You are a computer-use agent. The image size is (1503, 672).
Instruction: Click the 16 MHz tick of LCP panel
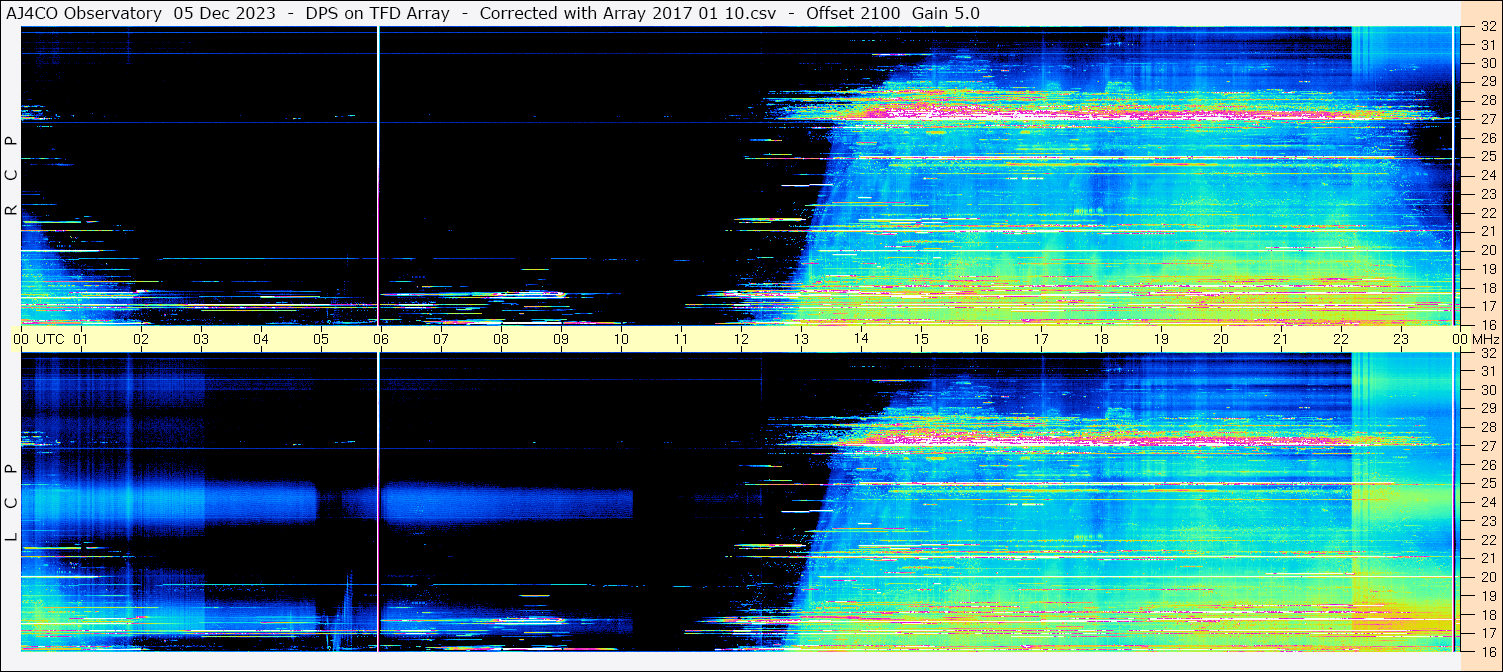click(1487, 651)
